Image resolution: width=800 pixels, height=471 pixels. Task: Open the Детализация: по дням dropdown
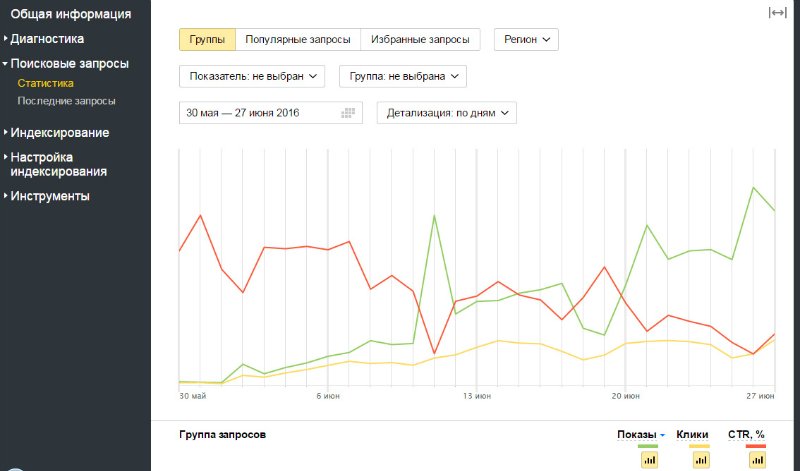tap(446, 113)
